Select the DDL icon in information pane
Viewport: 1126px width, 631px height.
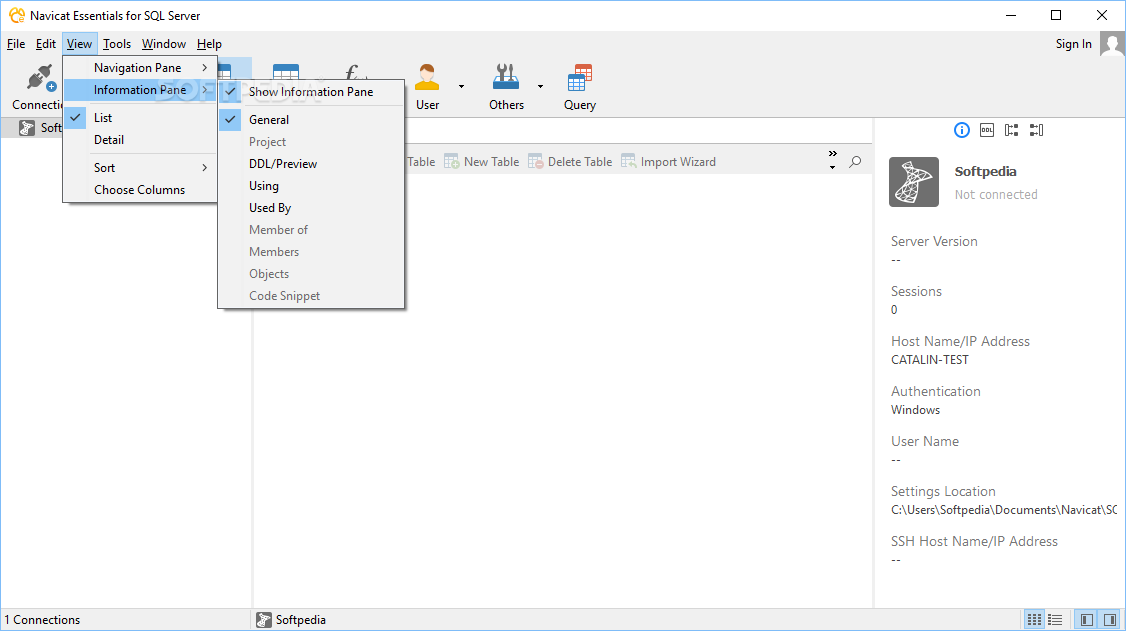[987, 130]
